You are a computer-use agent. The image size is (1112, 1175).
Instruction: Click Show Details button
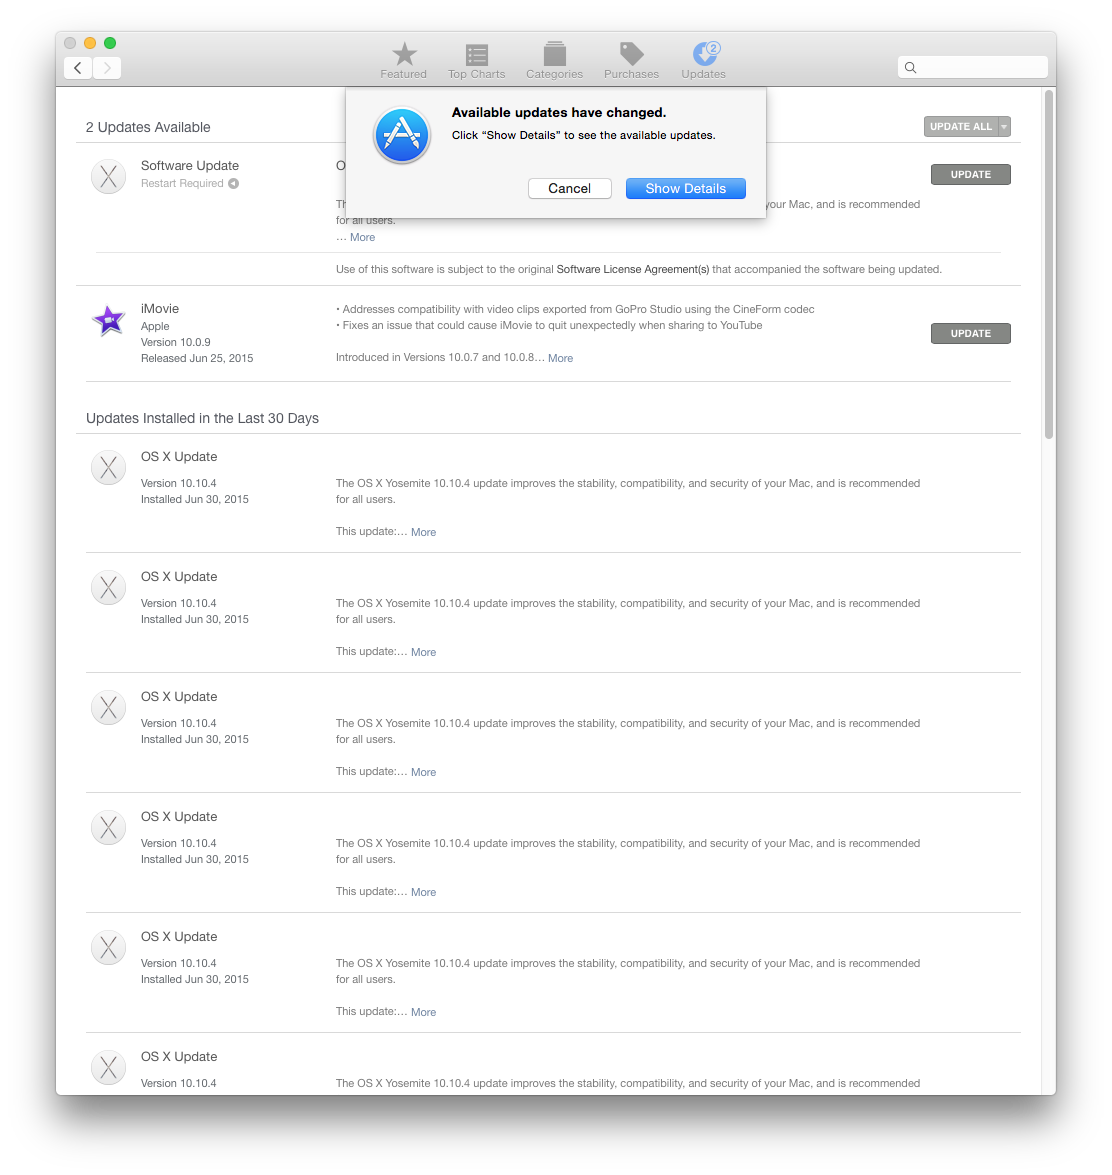(x=686, y=188)
